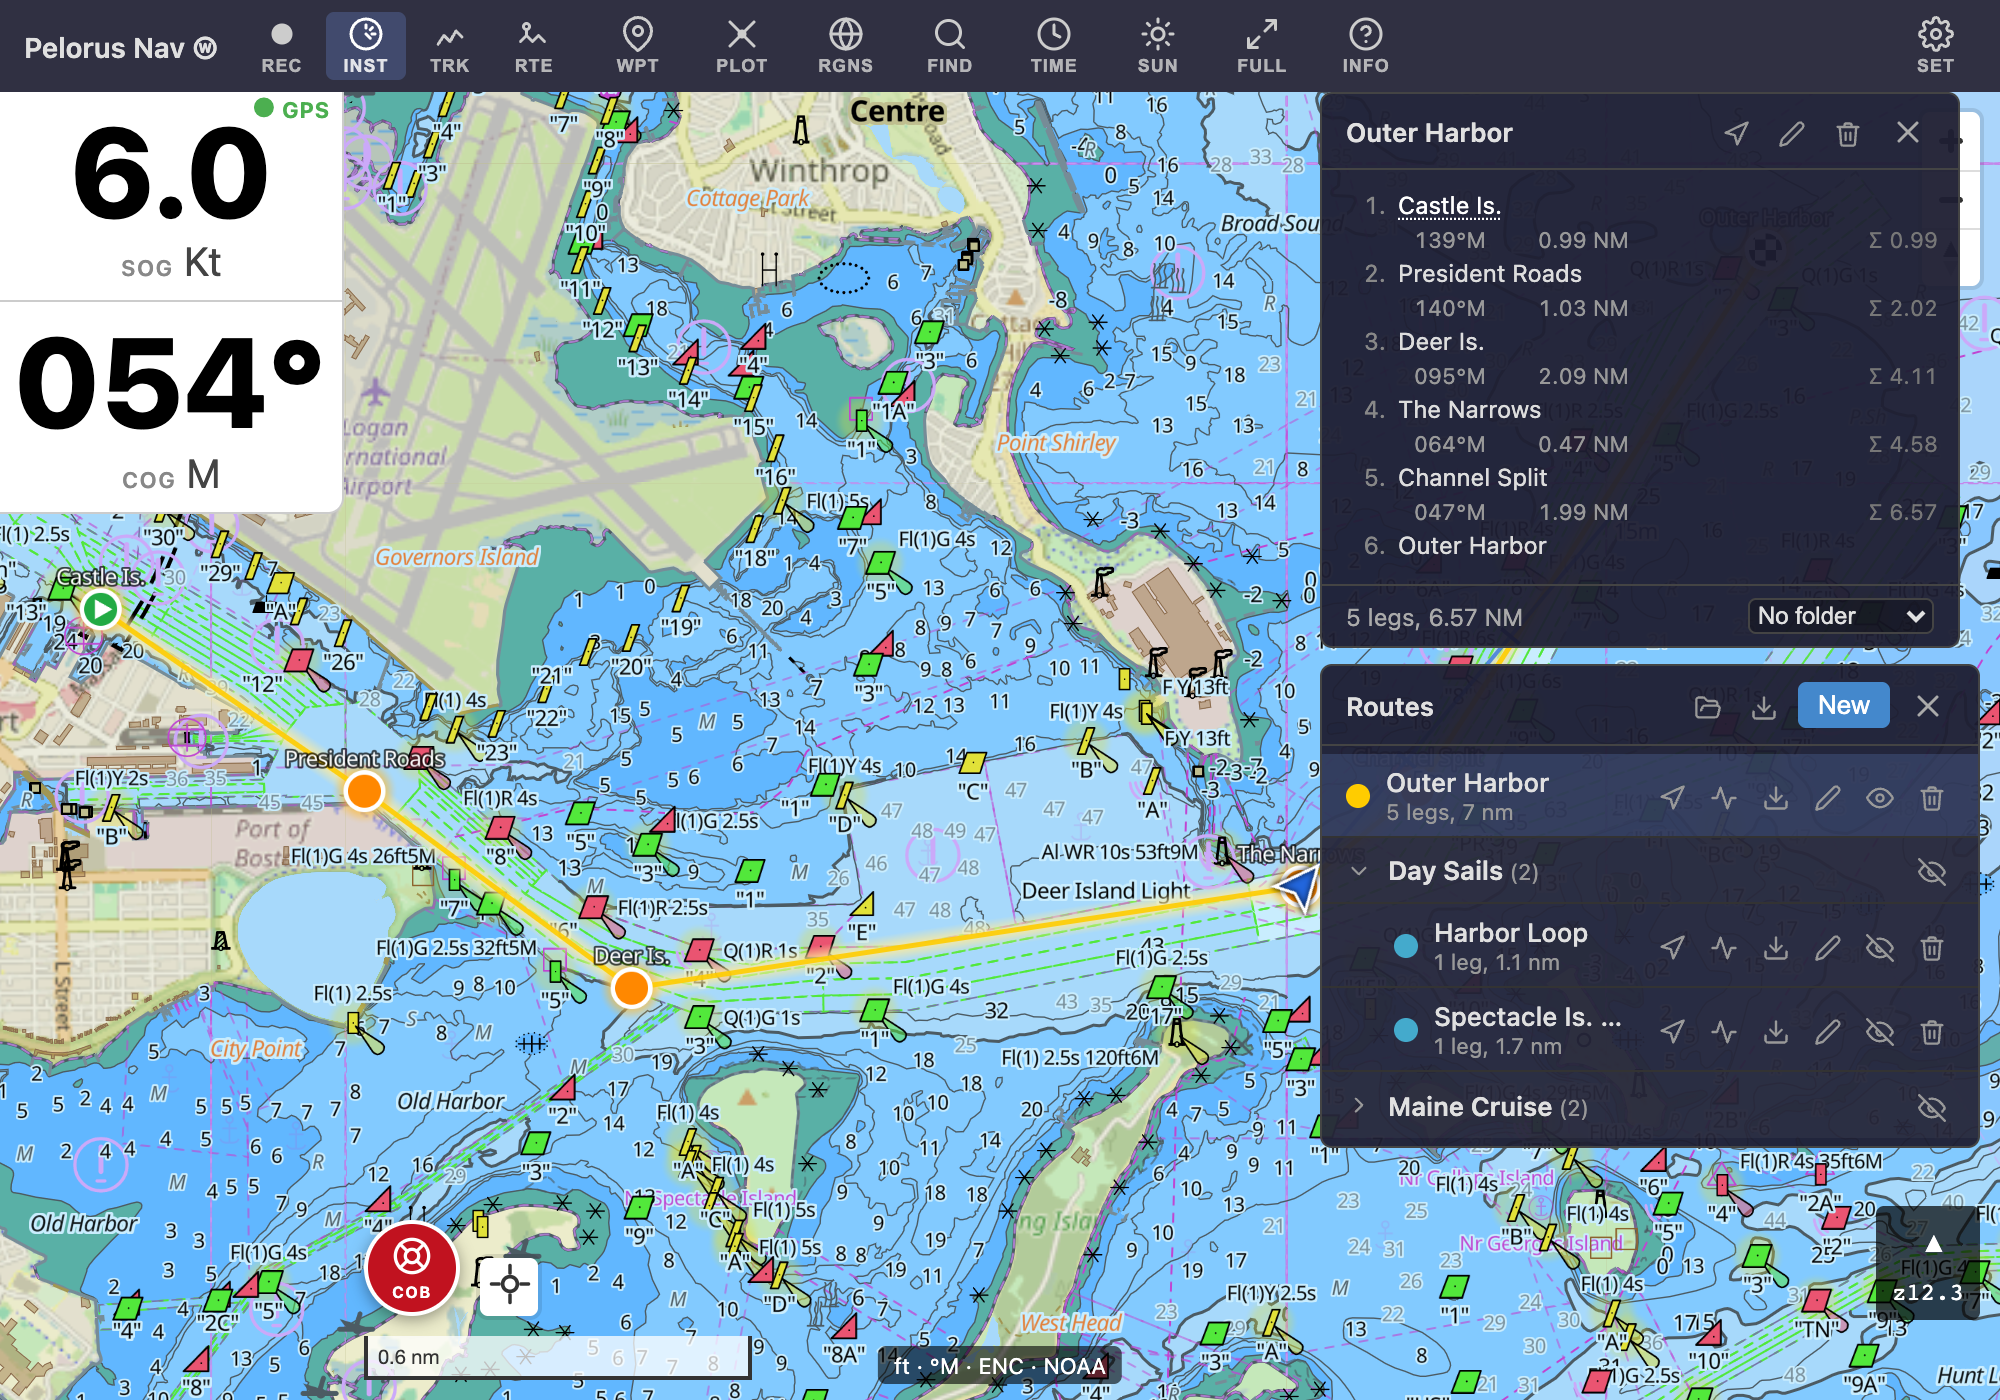Start recording with REC button
Image resolution: width=2000 pixels, height=1400 pixels.
[x=281, y=47]
